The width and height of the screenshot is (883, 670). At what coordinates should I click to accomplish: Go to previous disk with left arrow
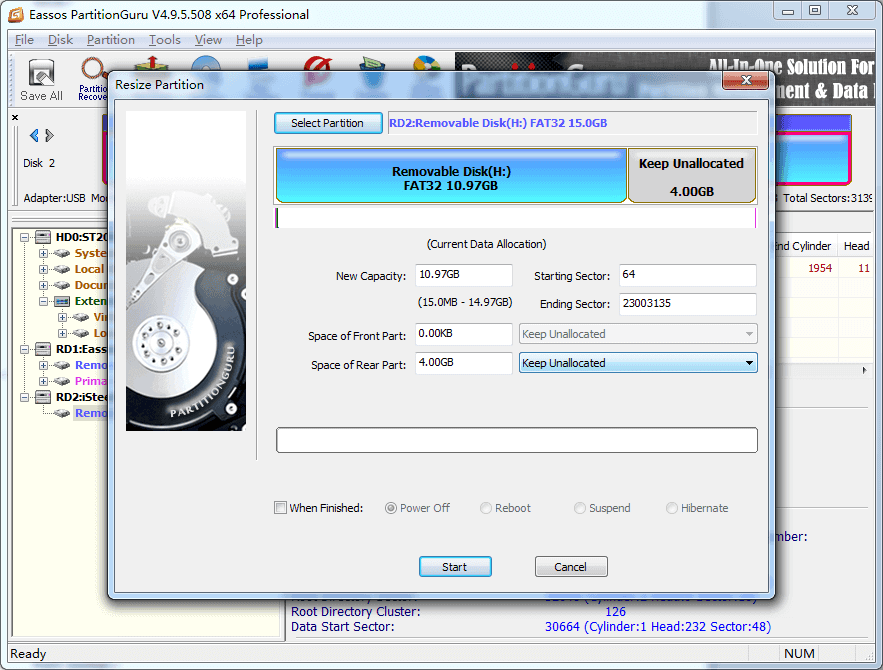(x=34, y=135)
